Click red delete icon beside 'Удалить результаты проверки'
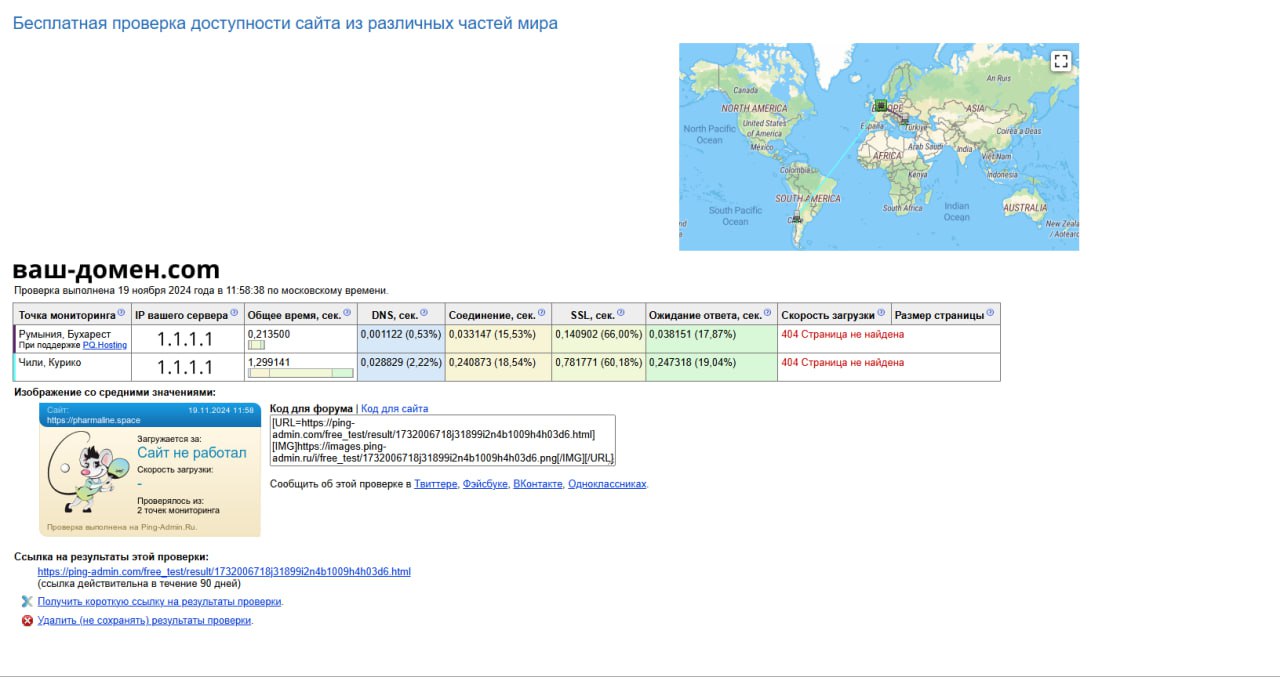Image resolution: width=1280 pixels, height=688 pixels. tap(27, 620)
